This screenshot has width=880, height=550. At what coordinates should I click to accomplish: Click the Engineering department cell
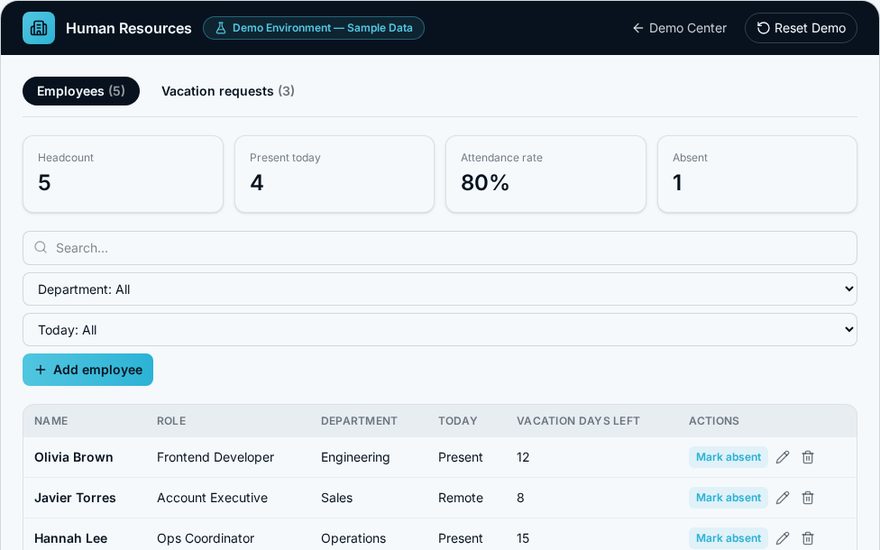click(x=355, y=457)
